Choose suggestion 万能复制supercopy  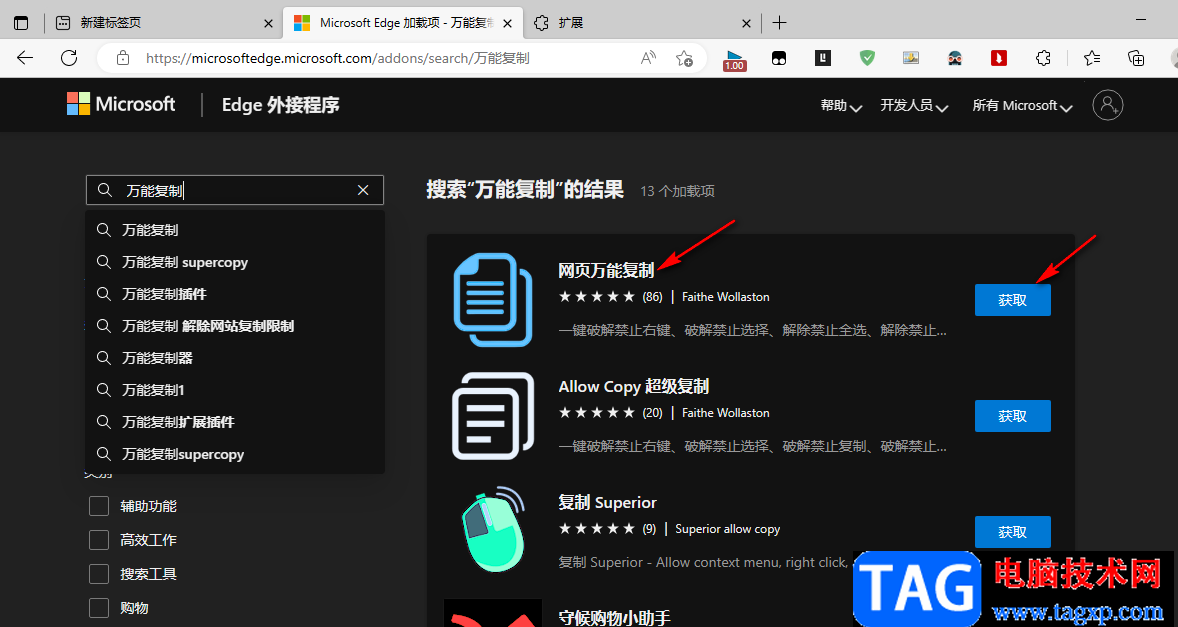click(235, 454)
